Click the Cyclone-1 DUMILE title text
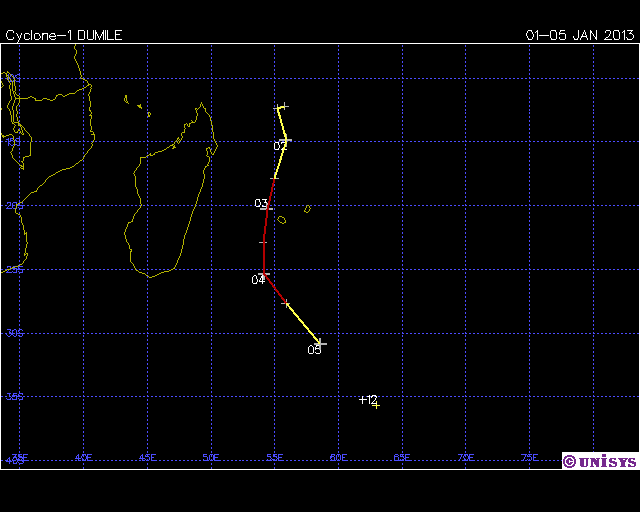 pos(64,35)
